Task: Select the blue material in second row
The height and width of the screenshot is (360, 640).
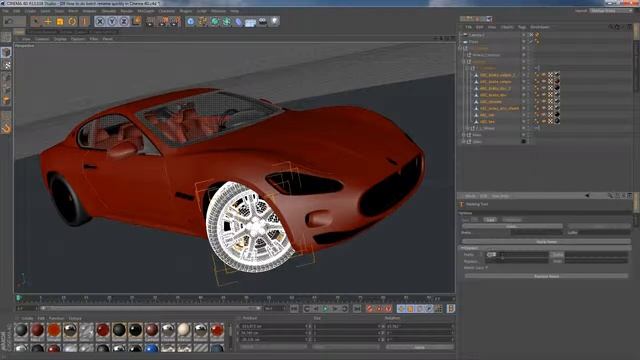Action: point(151,348)
